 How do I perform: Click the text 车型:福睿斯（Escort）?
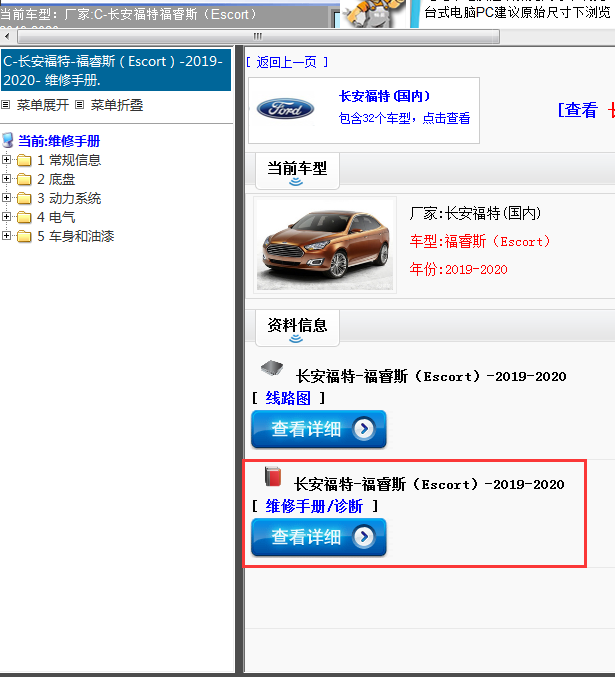point(480,241)
